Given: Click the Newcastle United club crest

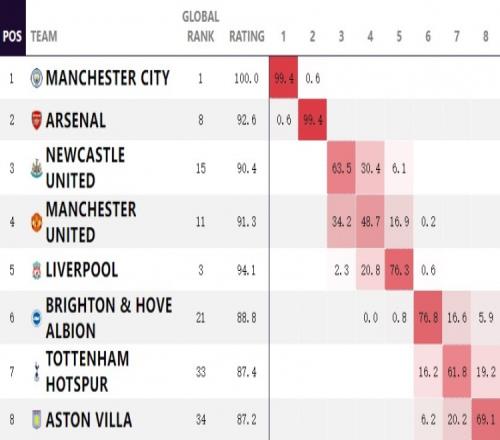Looking at the screenshot, I should click(x=36, y=168).
